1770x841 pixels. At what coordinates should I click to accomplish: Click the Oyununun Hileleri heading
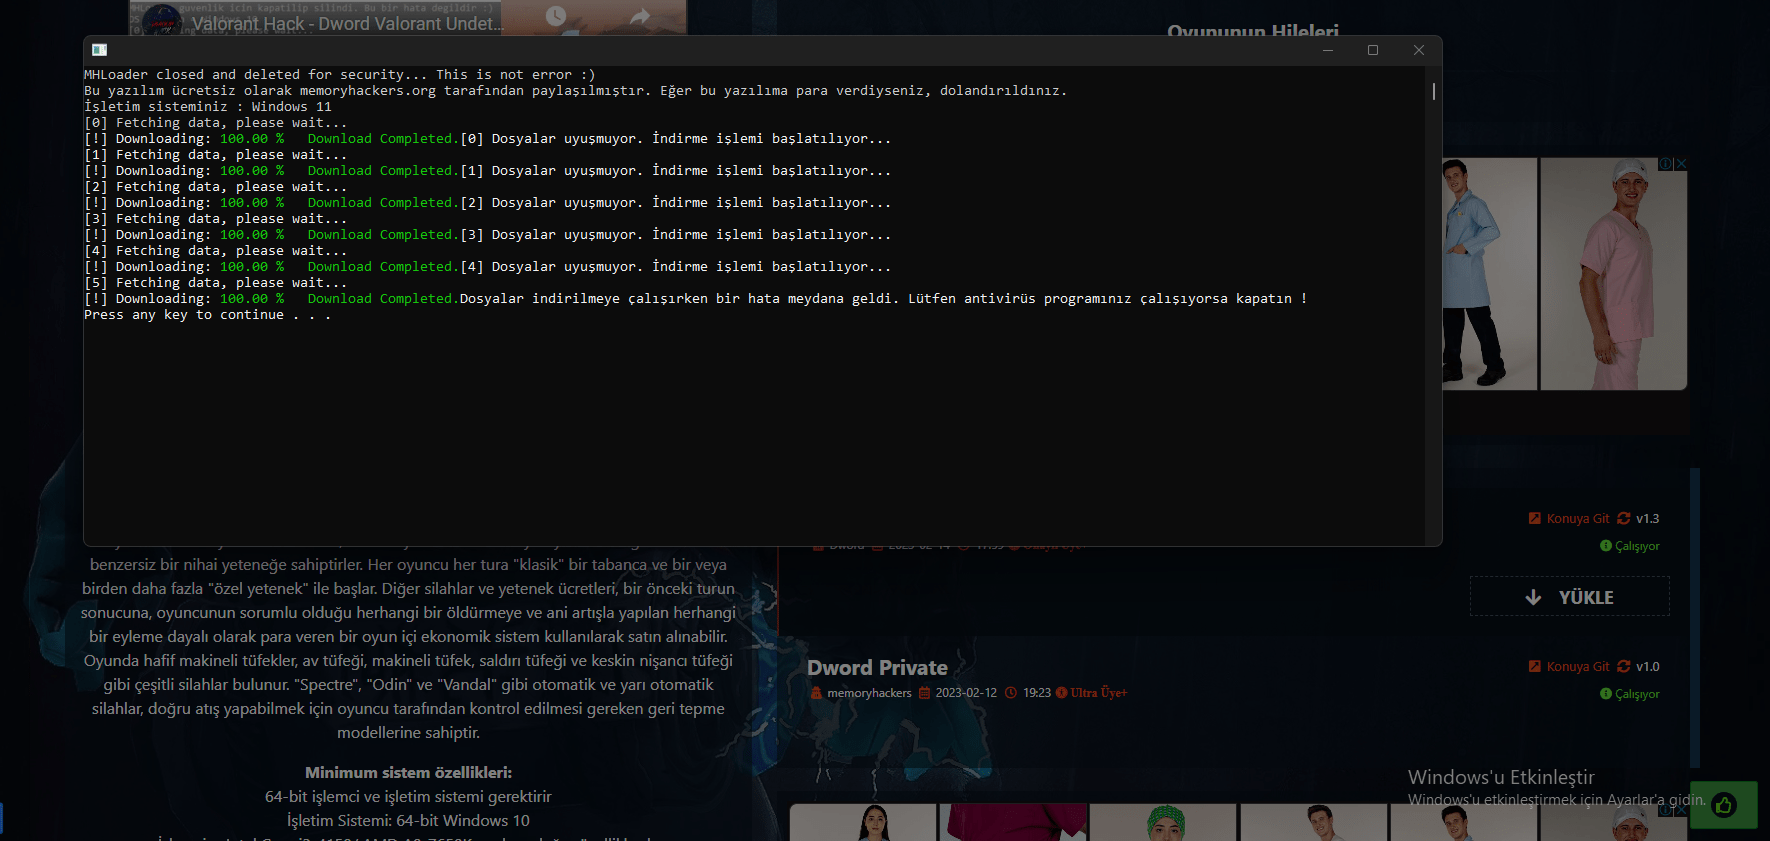pos(1252,32)
